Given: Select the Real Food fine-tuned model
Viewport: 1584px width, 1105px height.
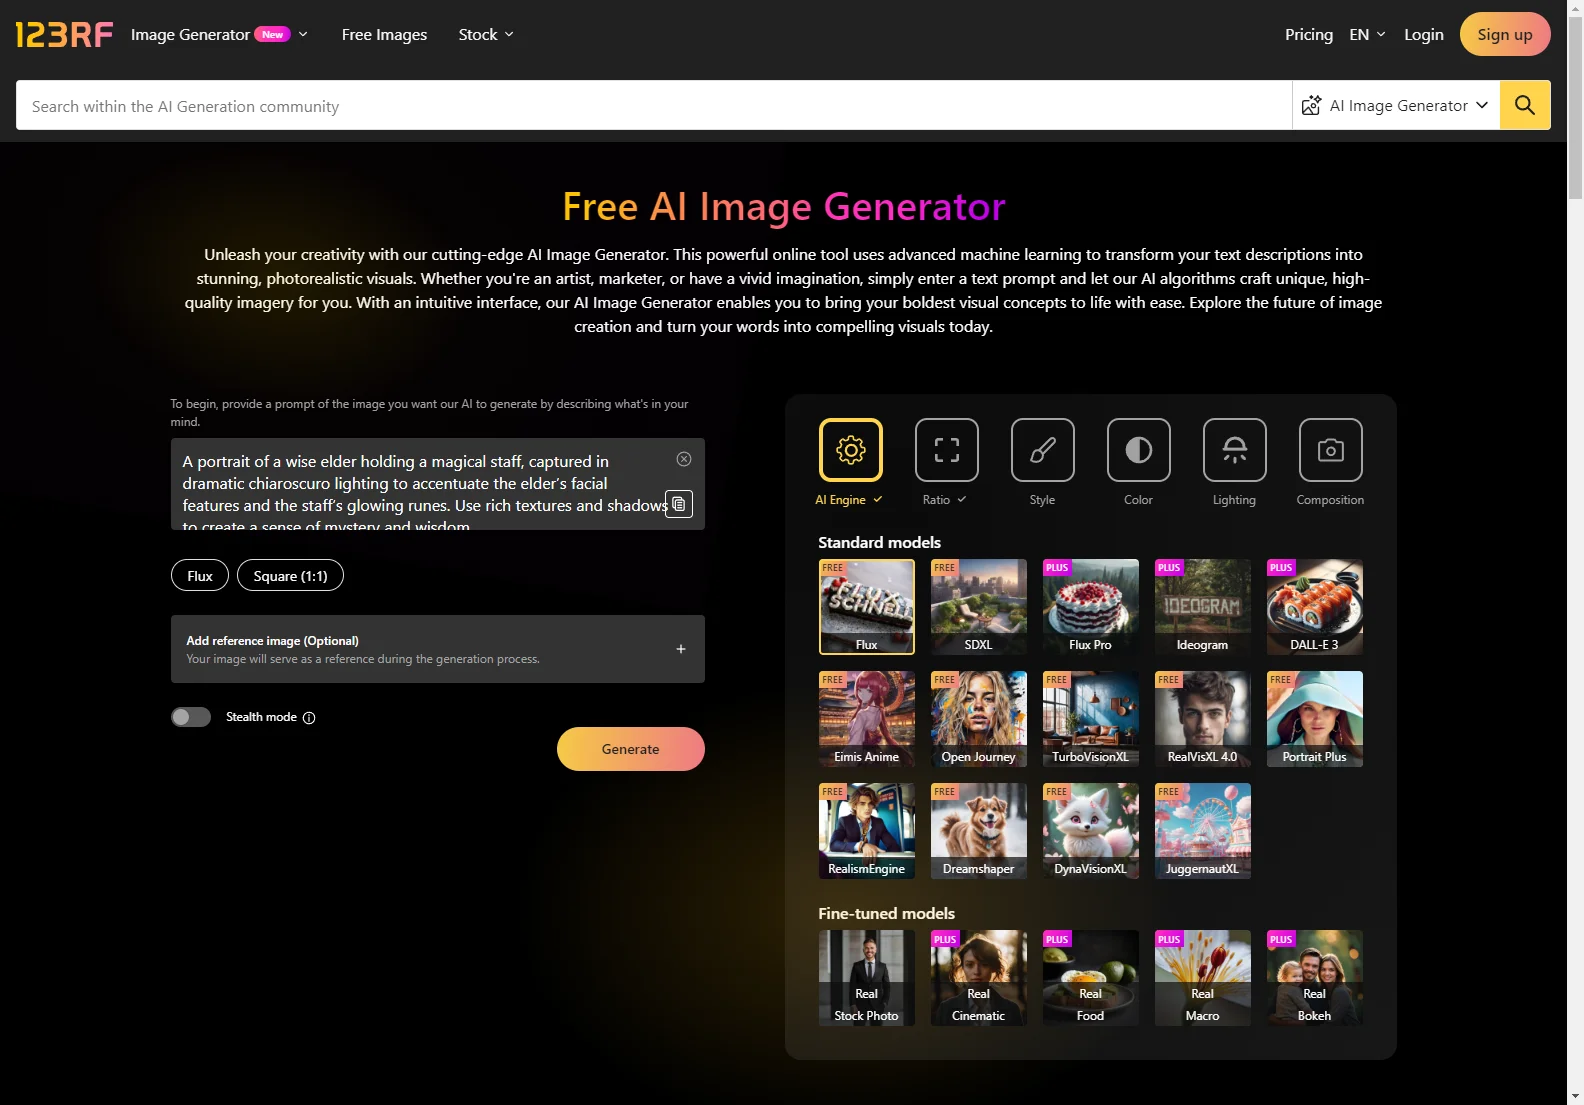Looking at the screenshot, I should point(1091,978).
